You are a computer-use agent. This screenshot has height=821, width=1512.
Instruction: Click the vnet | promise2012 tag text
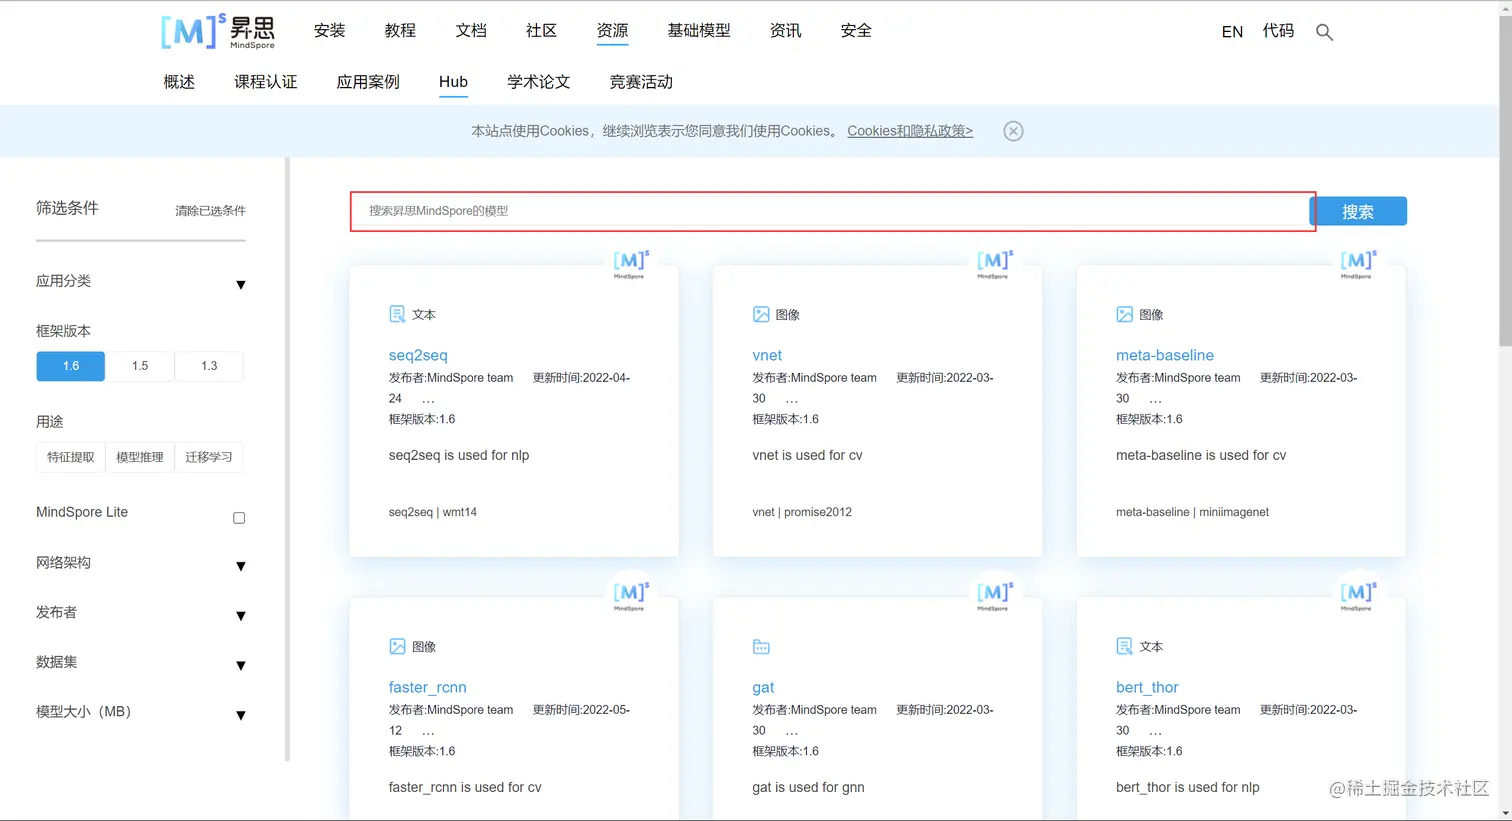(802, 512)
